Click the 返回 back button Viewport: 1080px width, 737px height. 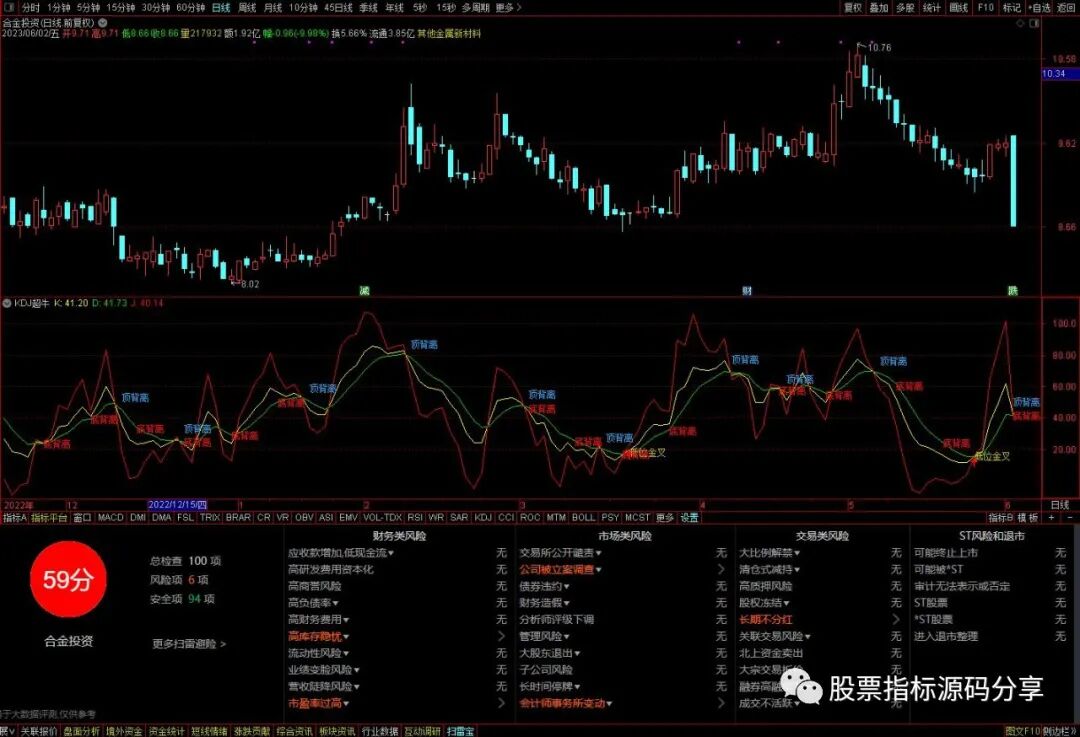coord(1066,8)
